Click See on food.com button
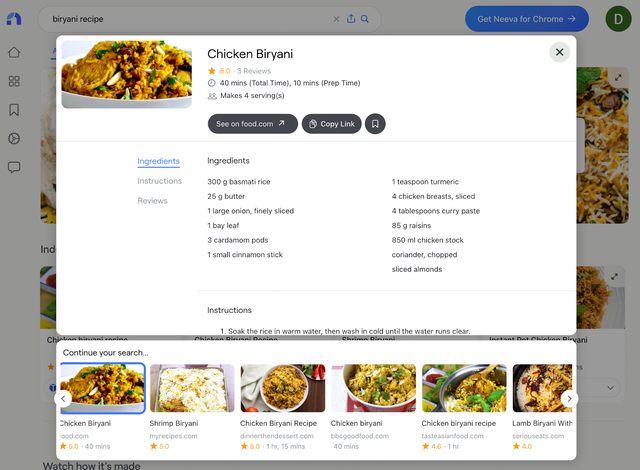Image resolution: width=640 pixels, height=470 pixels. click(253, 124)
